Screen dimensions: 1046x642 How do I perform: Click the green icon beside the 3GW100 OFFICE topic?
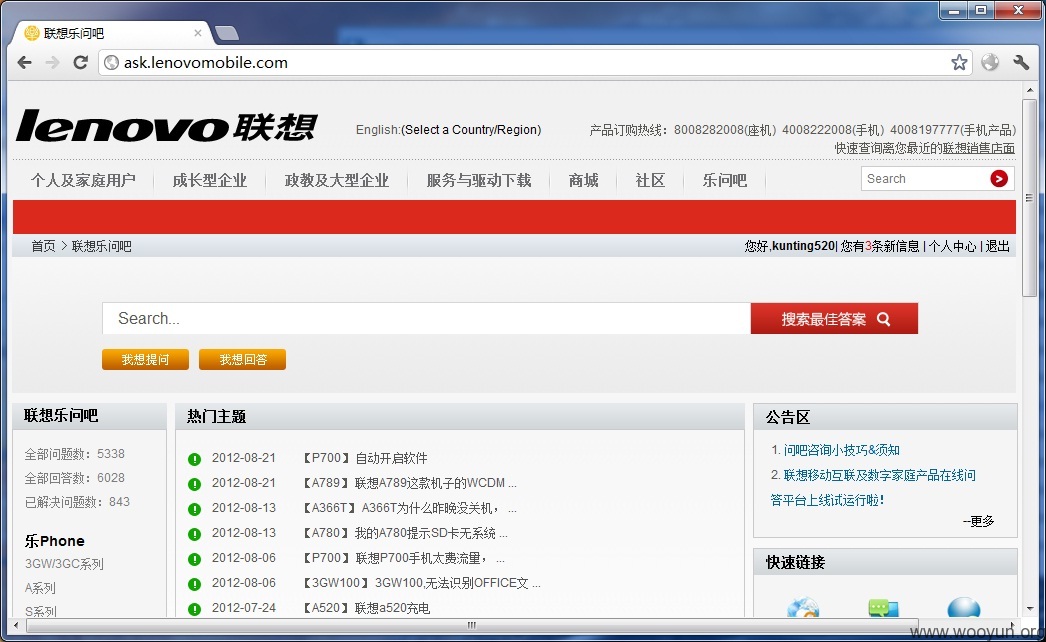click(x=194, y=584)
